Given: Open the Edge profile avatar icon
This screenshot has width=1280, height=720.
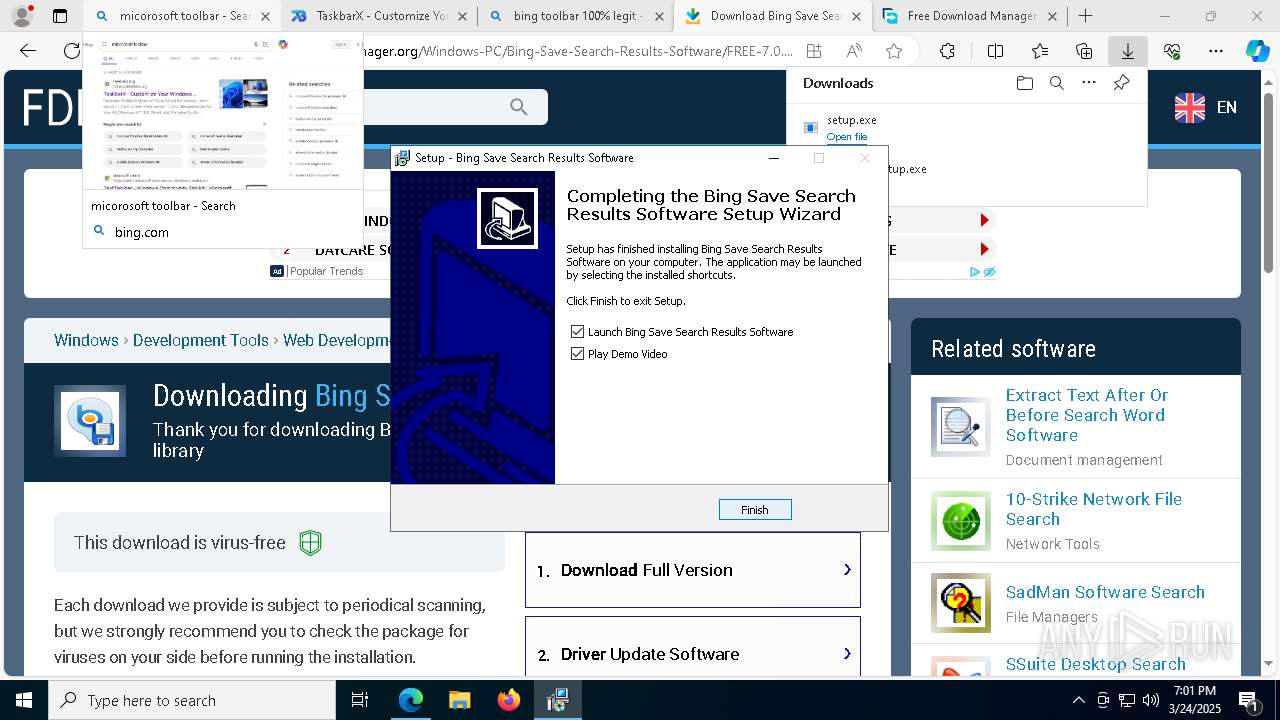Looking at the screenshot, I should click(x=21, y=16).
